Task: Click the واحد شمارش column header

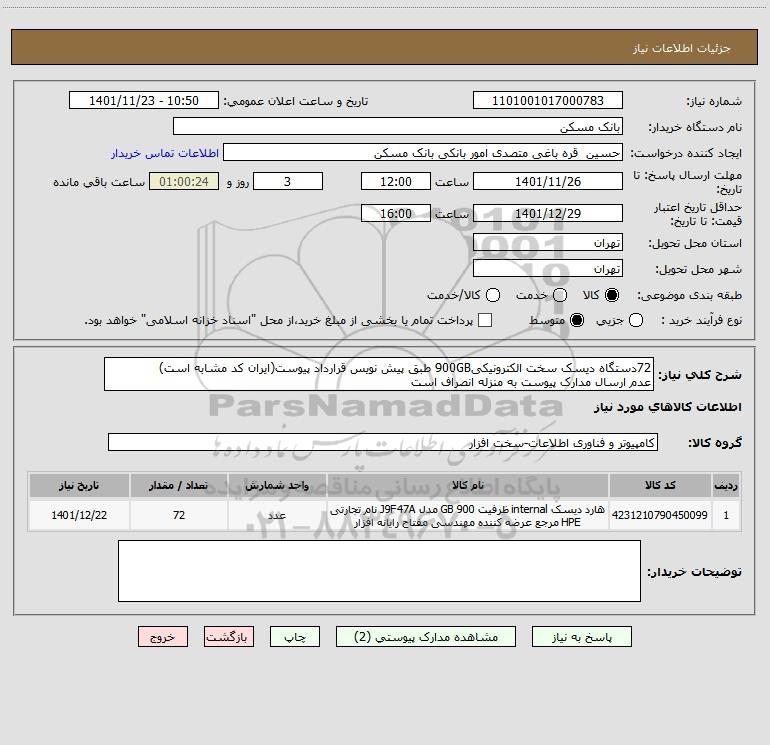Action: click(277, 485)
